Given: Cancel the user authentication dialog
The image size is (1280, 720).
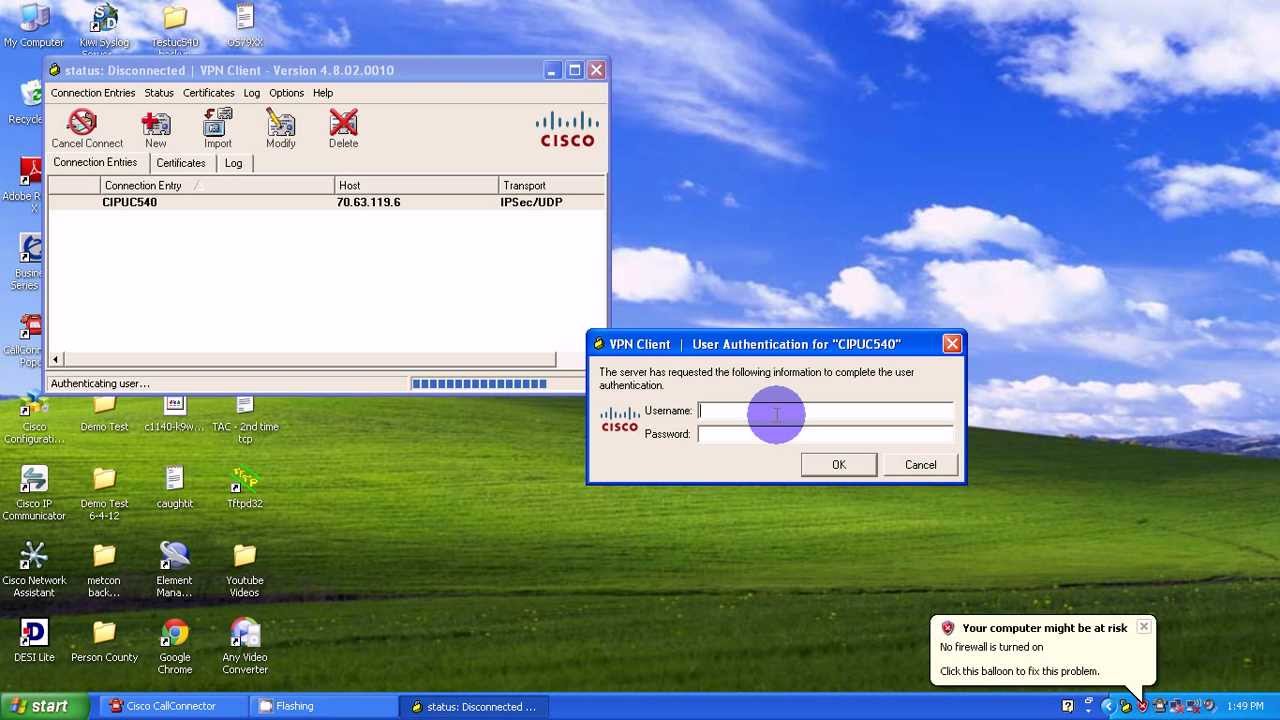Looking at the screenshot, I should (921, 465).
